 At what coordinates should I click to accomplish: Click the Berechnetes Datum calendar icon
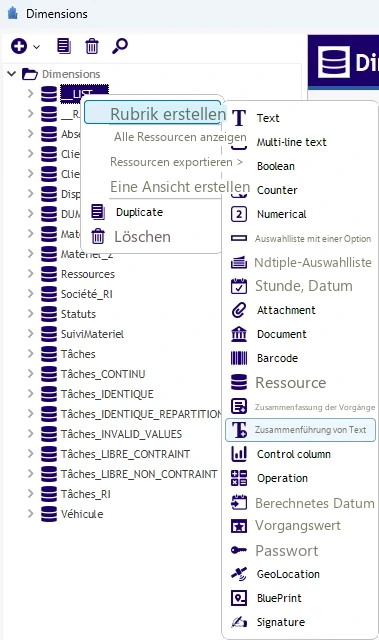coord(239,502)
